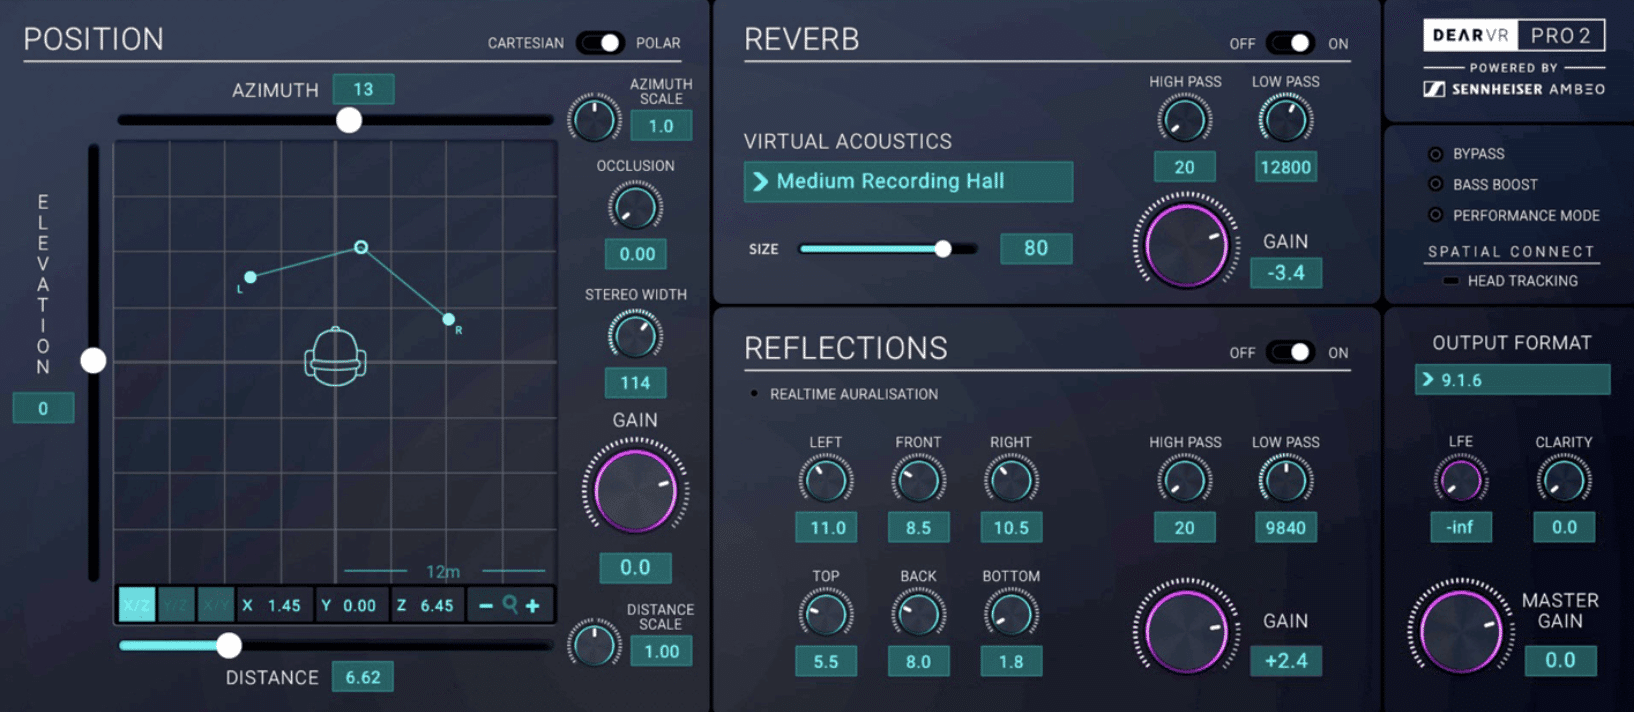The image size is (1634, 712).
Task: Zoom out the position grid with minus icon
Action: [x=486, y=605]
